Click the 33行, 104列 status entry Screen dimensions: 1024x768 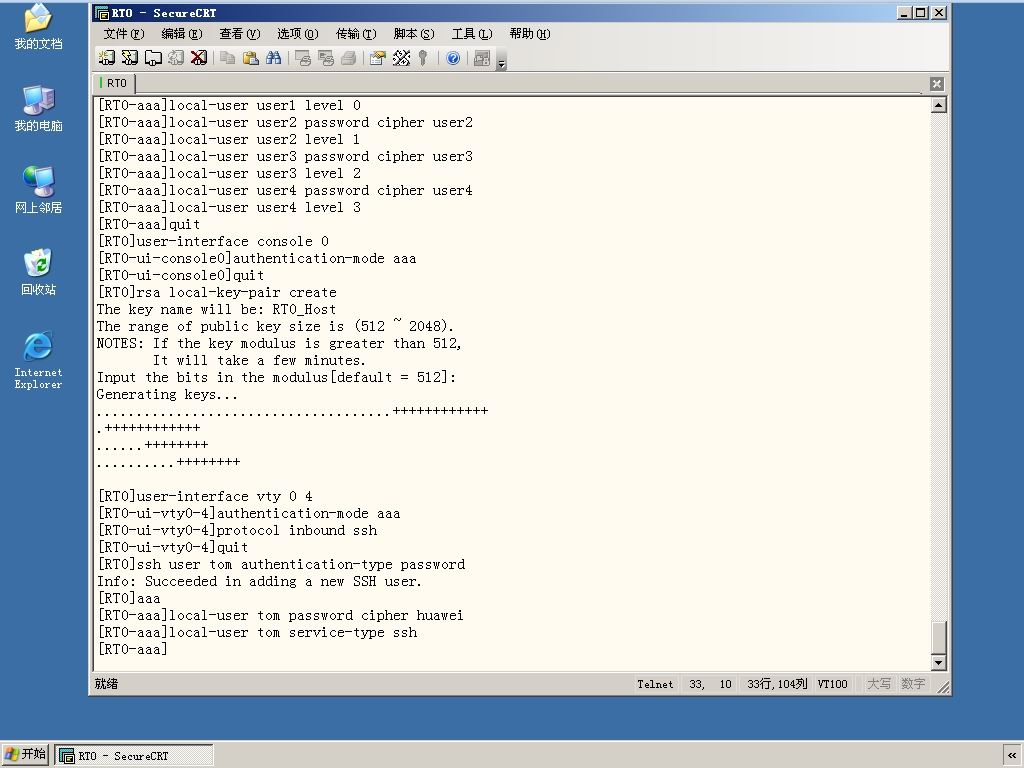pyautogui.click(x=777, y=684)
